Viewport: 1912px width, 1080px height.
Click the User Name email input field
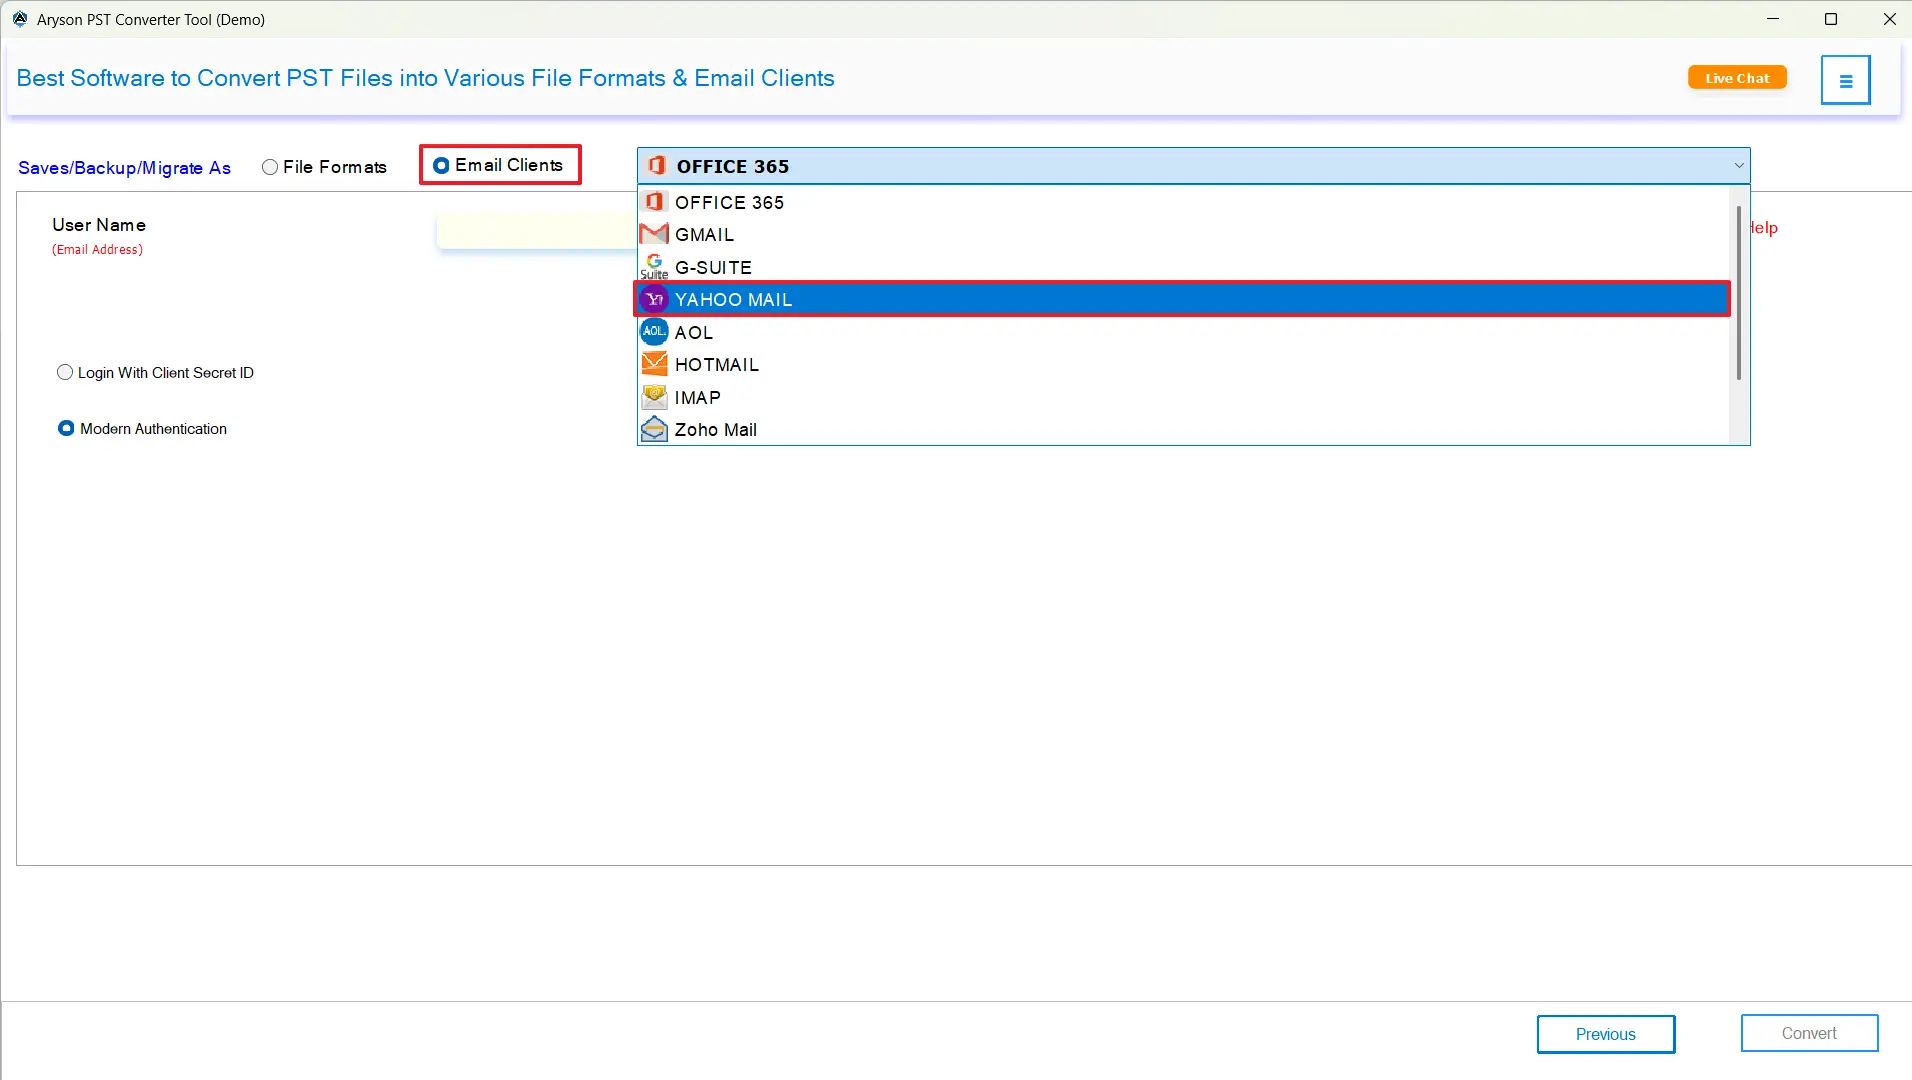pos(537,231)
